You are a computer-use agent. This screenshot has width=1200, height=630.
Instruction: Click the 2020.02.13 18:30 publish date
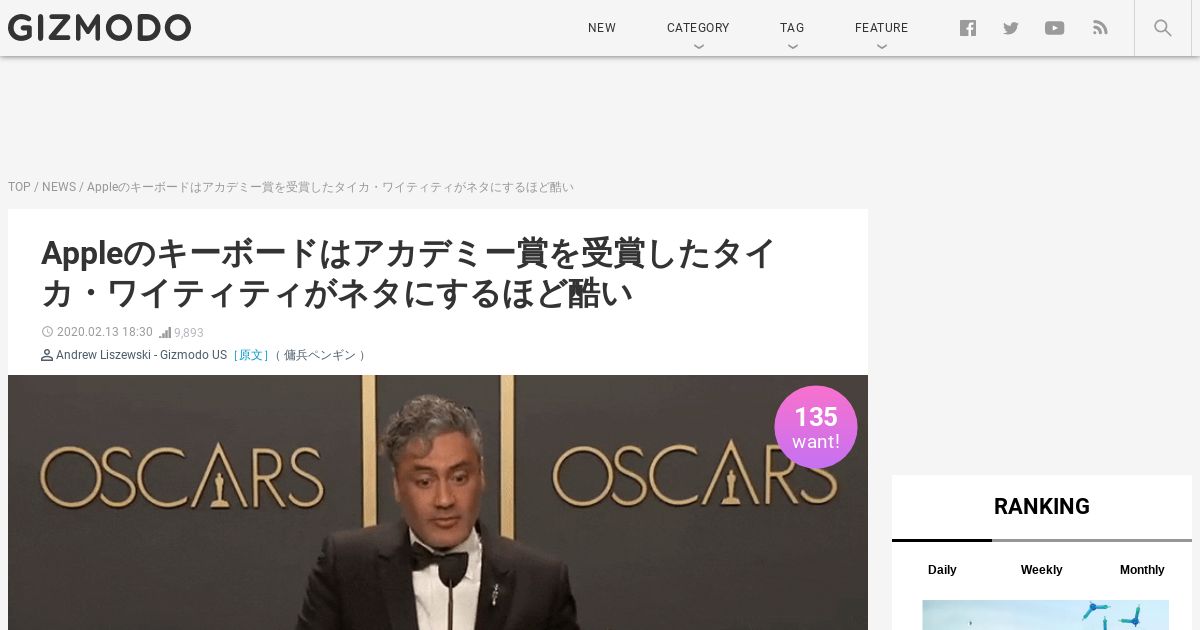point(105,332)
